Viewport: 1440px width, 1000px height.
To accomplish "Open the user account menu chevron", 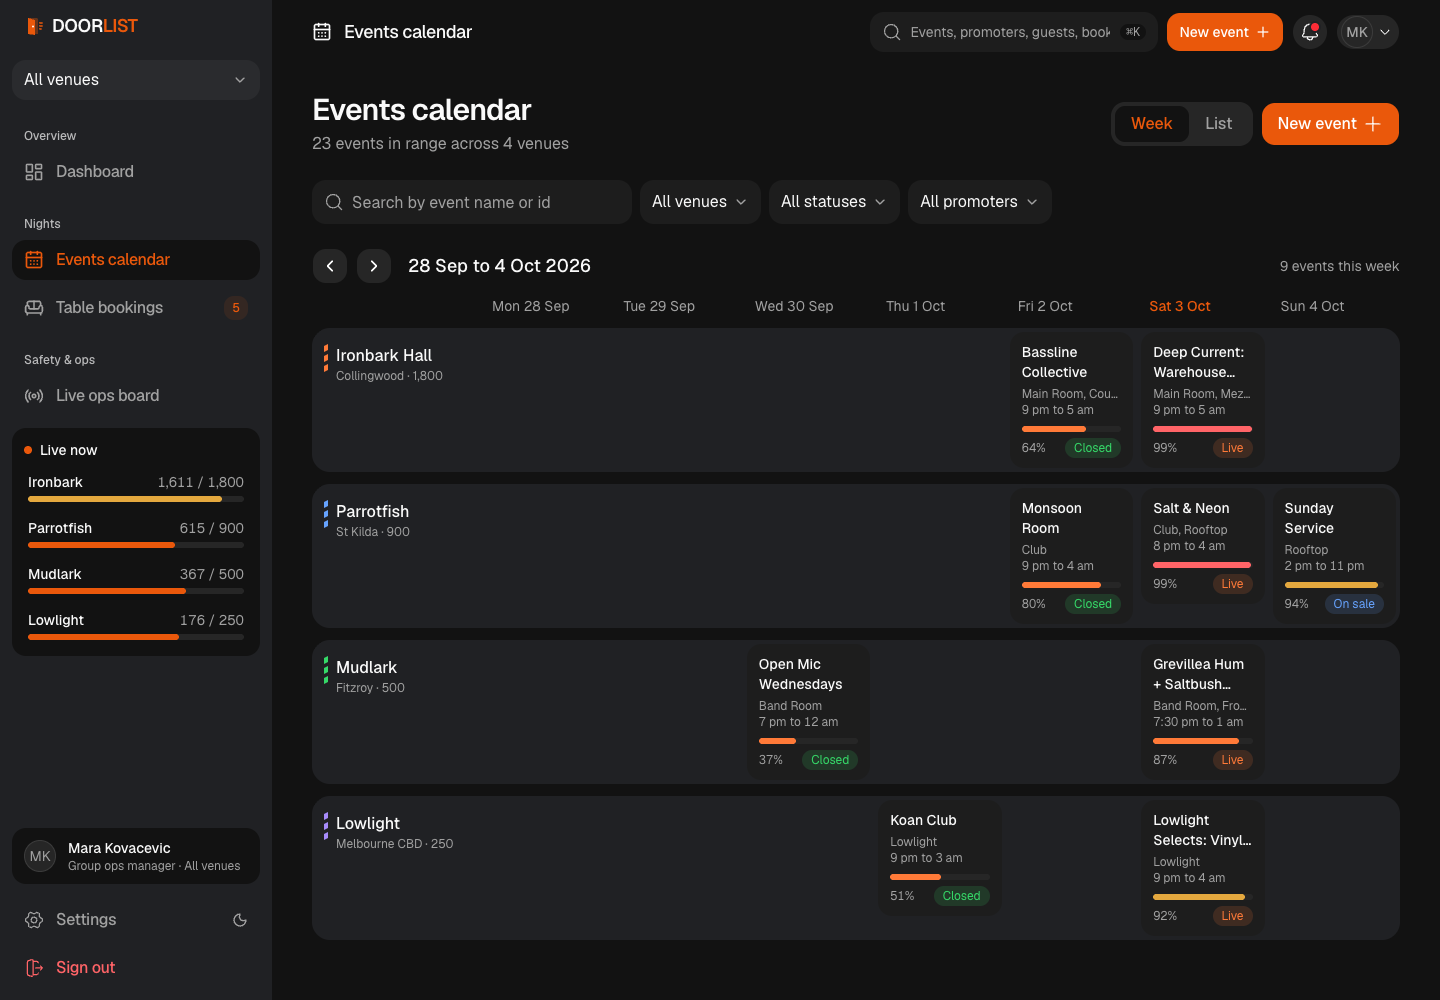I will pos(1385,32).
